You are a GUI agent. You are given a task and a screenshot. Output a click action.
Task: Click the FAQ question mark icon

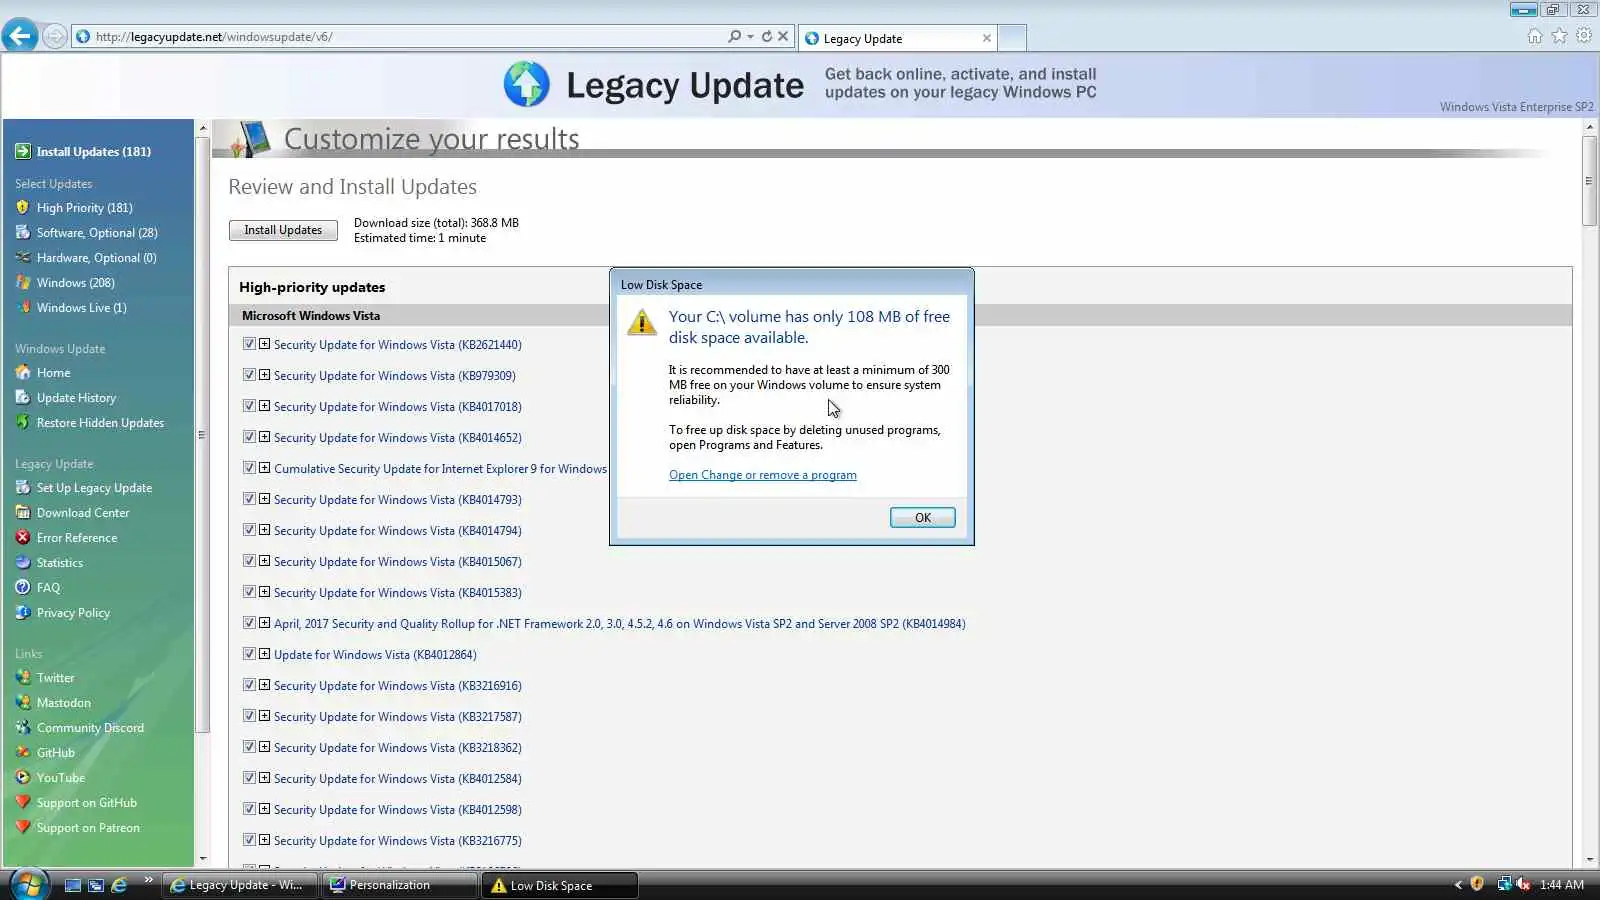point(23,588)
